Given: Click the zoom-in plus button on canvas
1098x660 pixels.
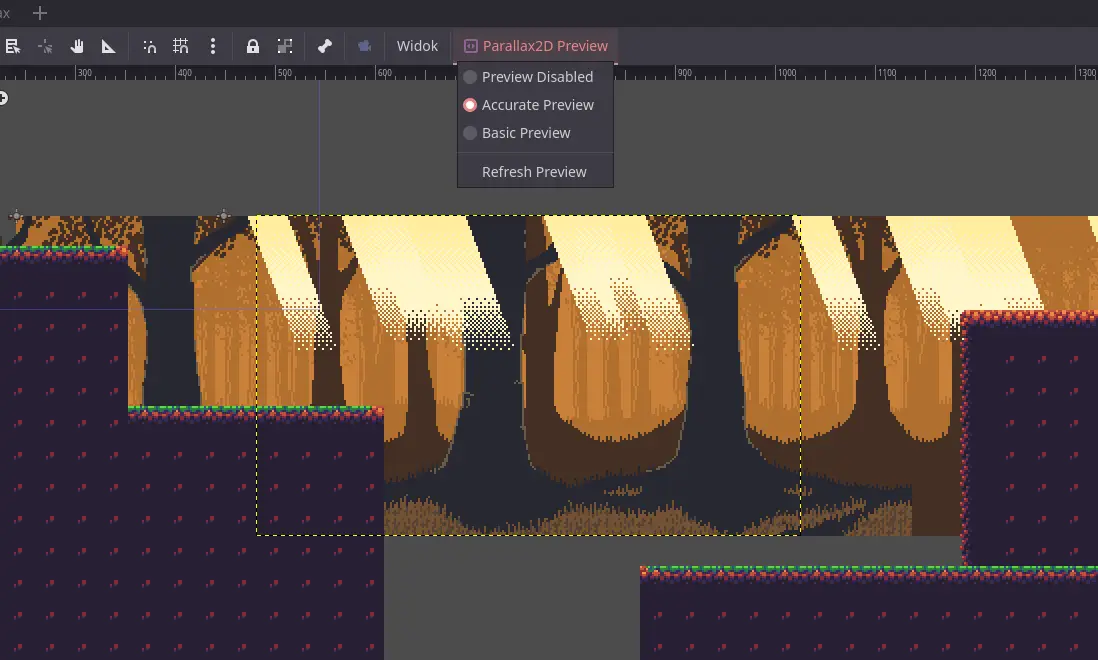Looking at the screenshot, I should [x=3, y=99].
